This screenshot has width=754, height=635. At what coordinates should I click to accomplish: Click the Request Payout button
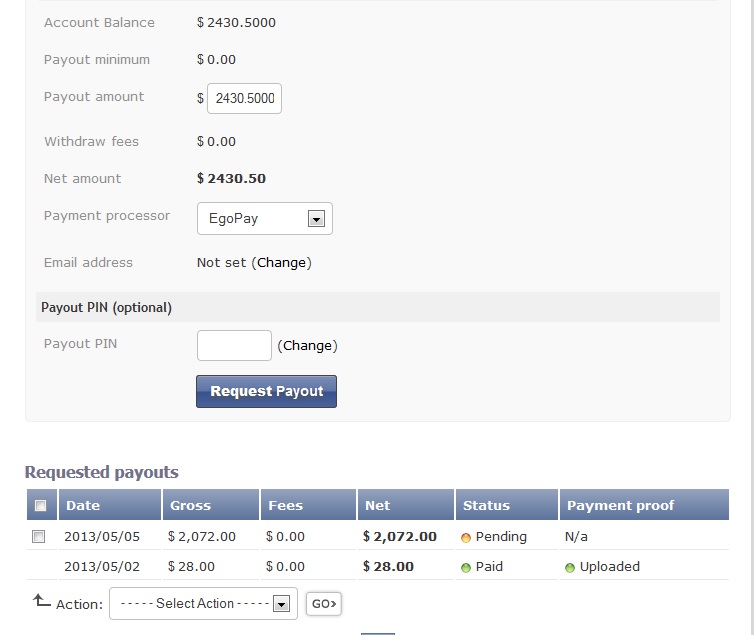[x=266, y=391]
